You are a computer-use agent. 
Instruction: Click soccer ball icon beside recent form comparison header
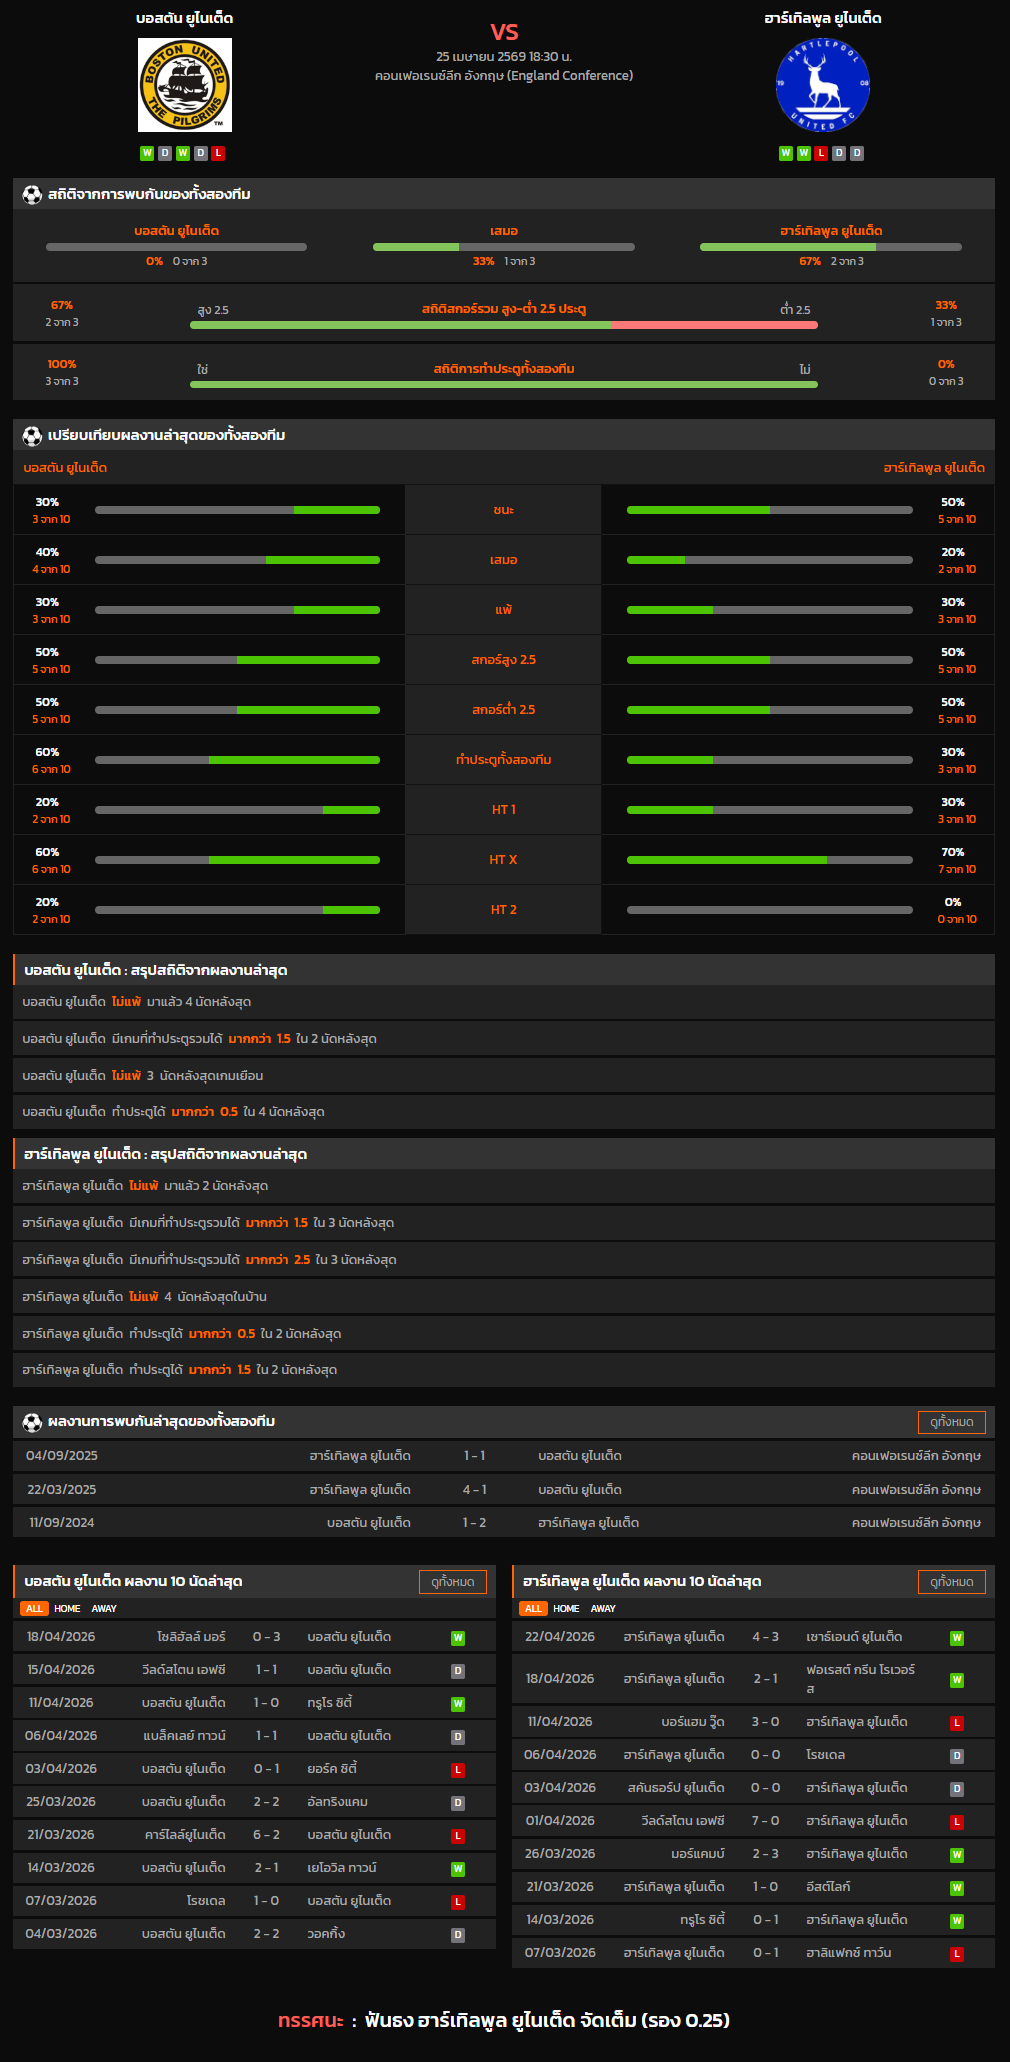[32, 436]
